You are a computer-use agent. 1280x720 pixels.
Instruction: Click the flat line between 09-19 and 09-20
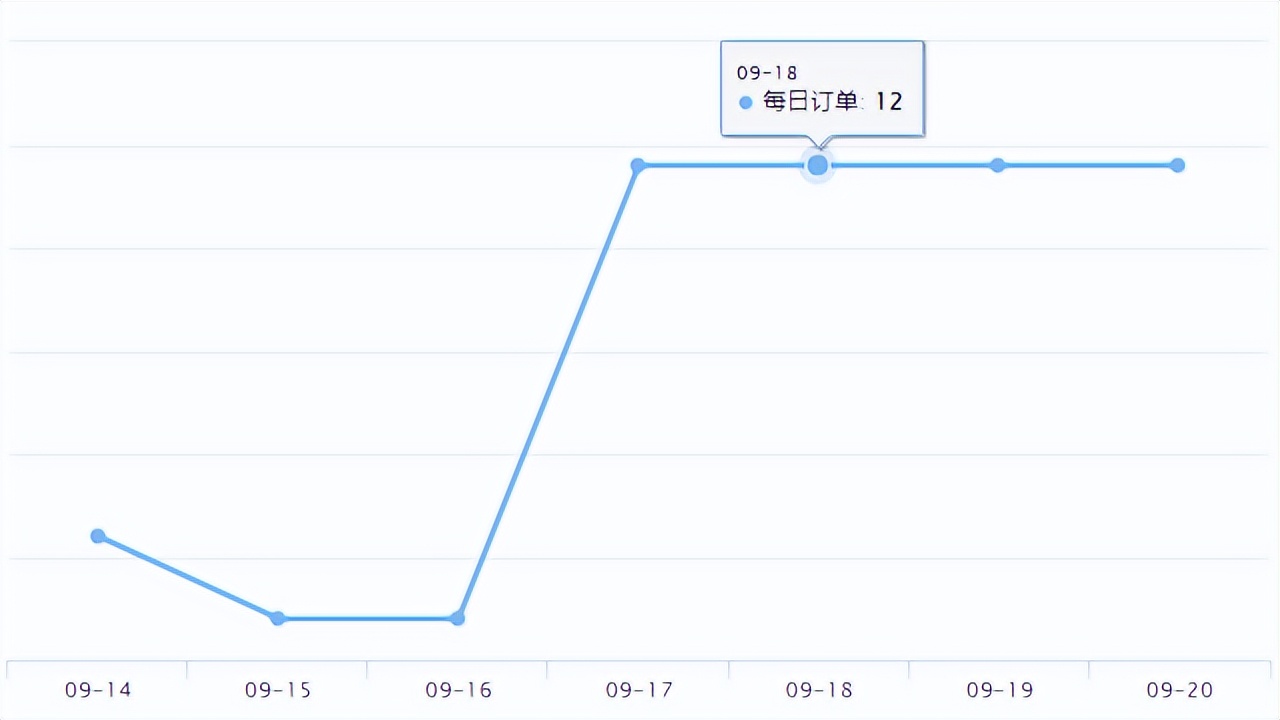[x=1088, y=165]
